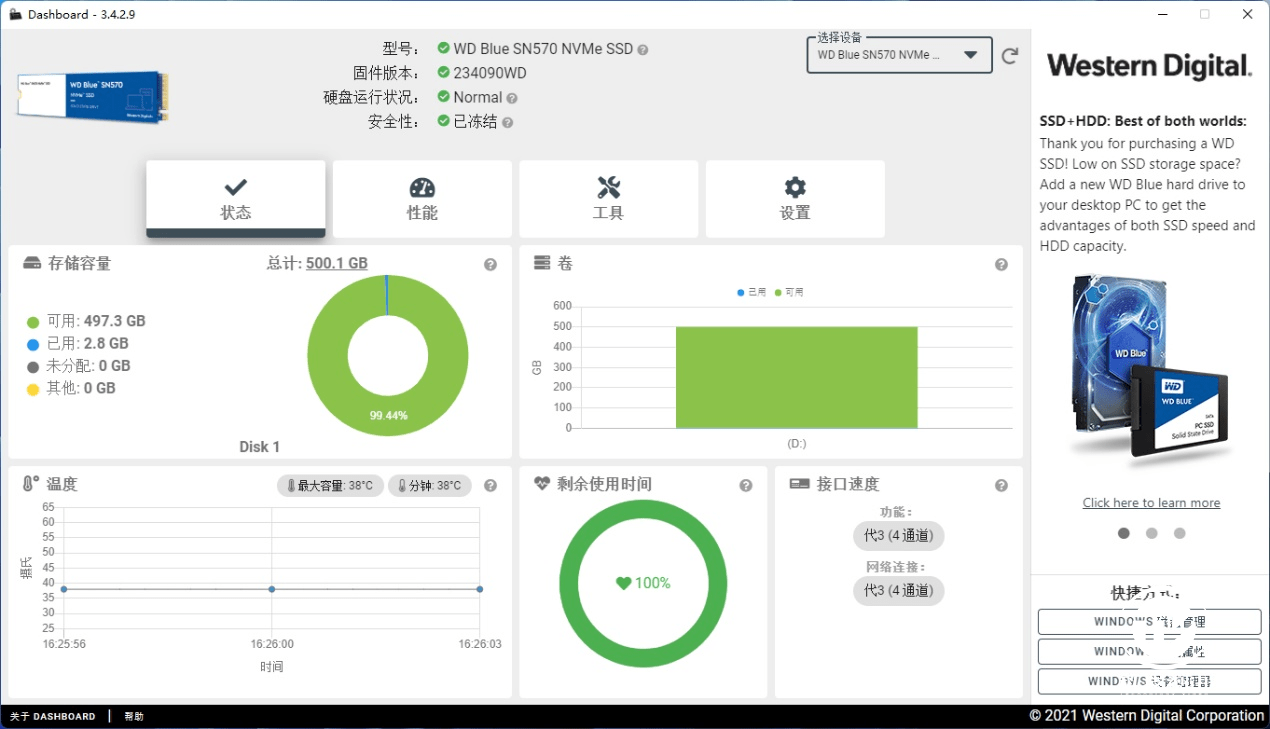Switch to the 性能 tab
The height and width of the screenshot is (729, 1270).
(x=422, y=198)
